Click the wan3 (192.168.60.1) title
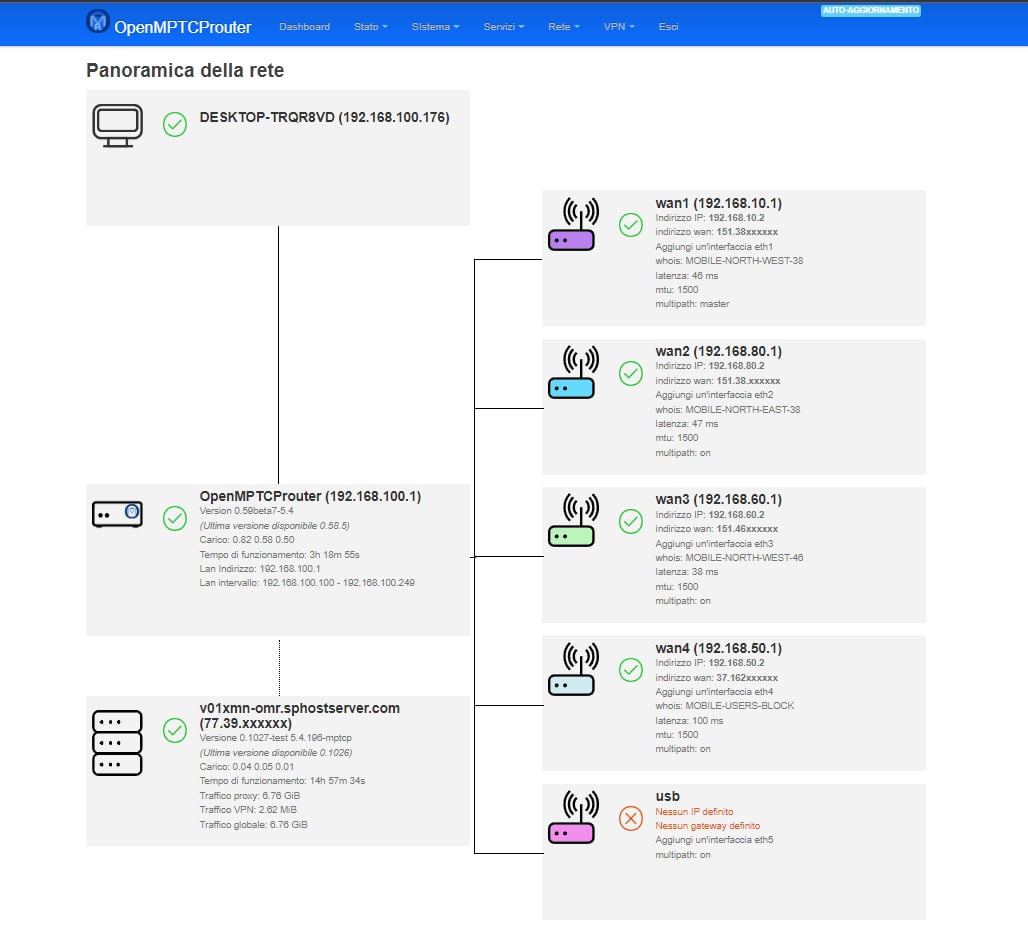Screen dimensions: 1028x926 point(719,500)
